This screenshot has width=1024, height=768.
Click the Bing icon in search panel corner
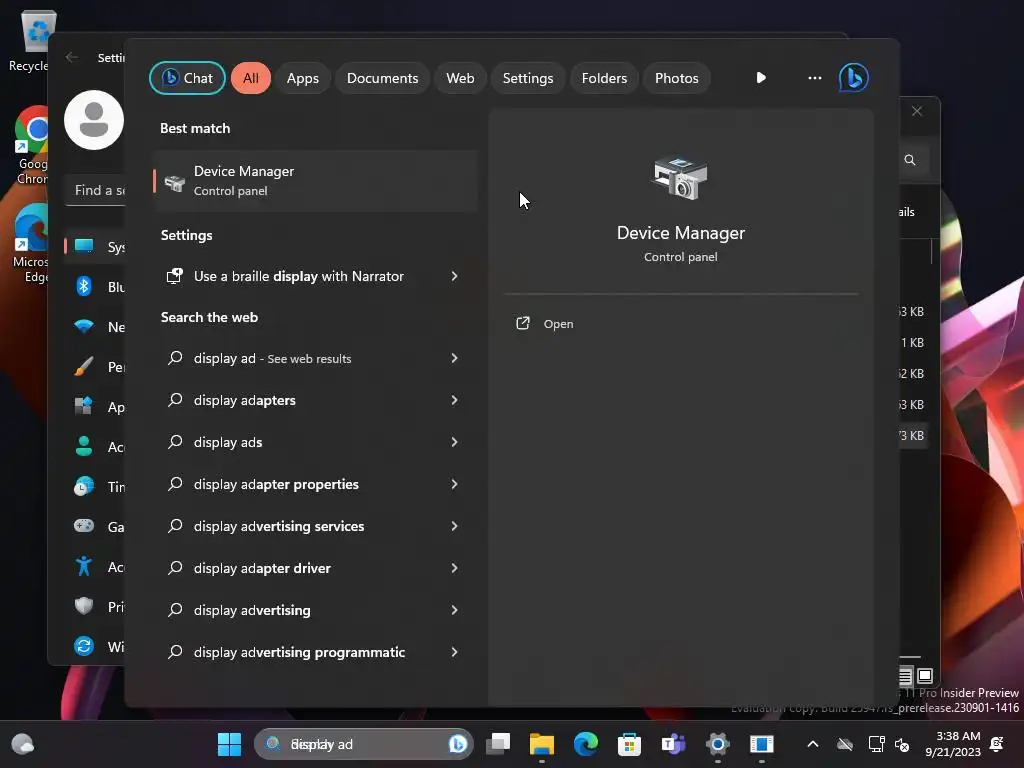click(x=854, y=78)
